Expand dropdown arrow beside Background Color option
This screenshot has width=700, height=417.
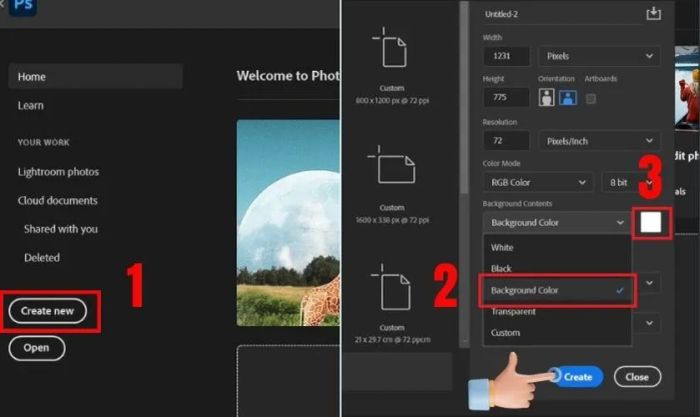(650, 283)
